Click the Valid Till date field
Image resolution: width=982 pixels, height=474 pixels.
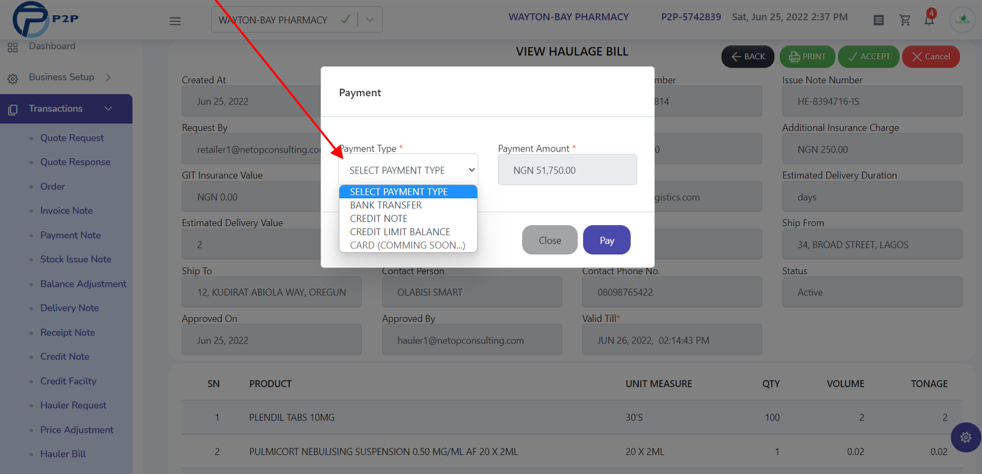point(672,340)
